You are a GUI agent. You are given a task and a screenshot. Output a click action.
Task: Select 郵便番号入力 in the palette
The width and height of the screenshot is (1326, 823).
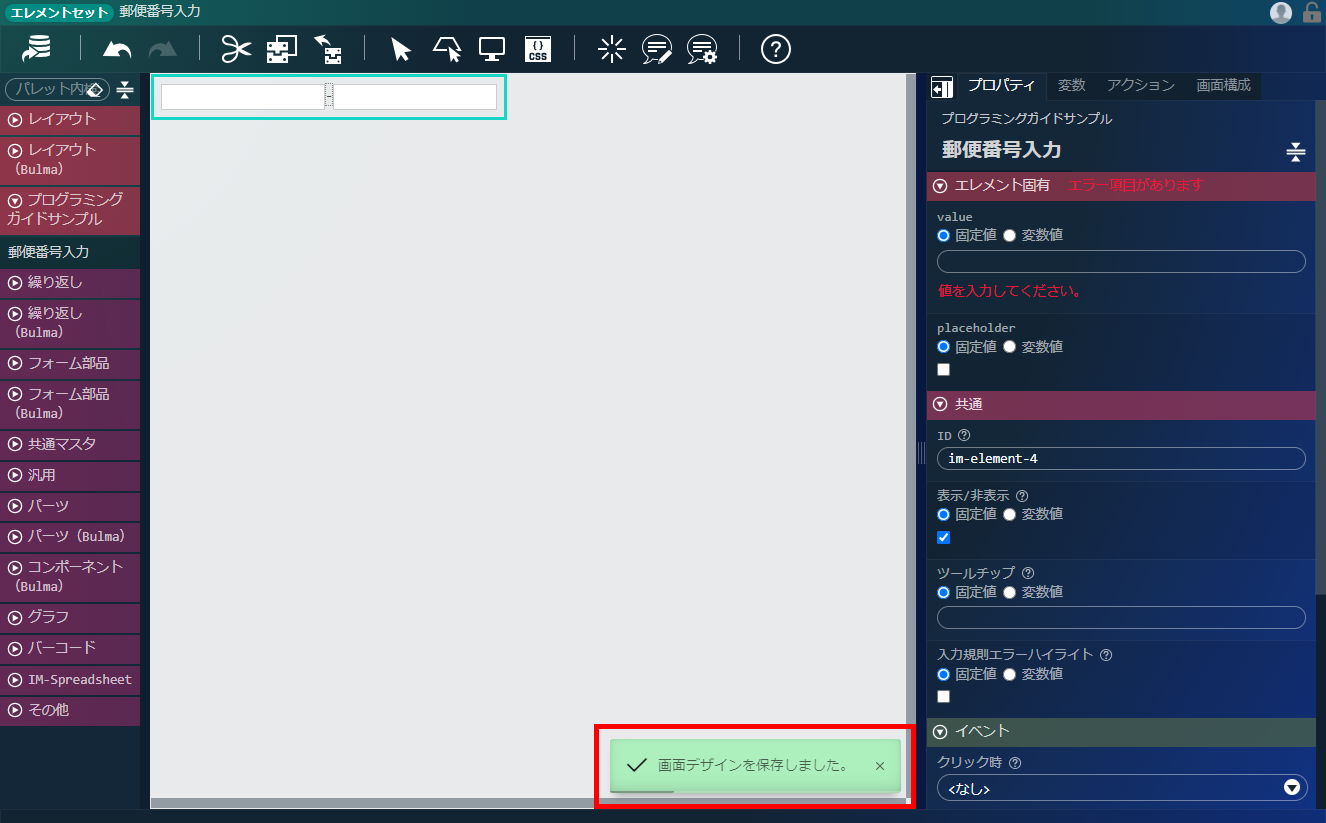(x=70, y=252)
